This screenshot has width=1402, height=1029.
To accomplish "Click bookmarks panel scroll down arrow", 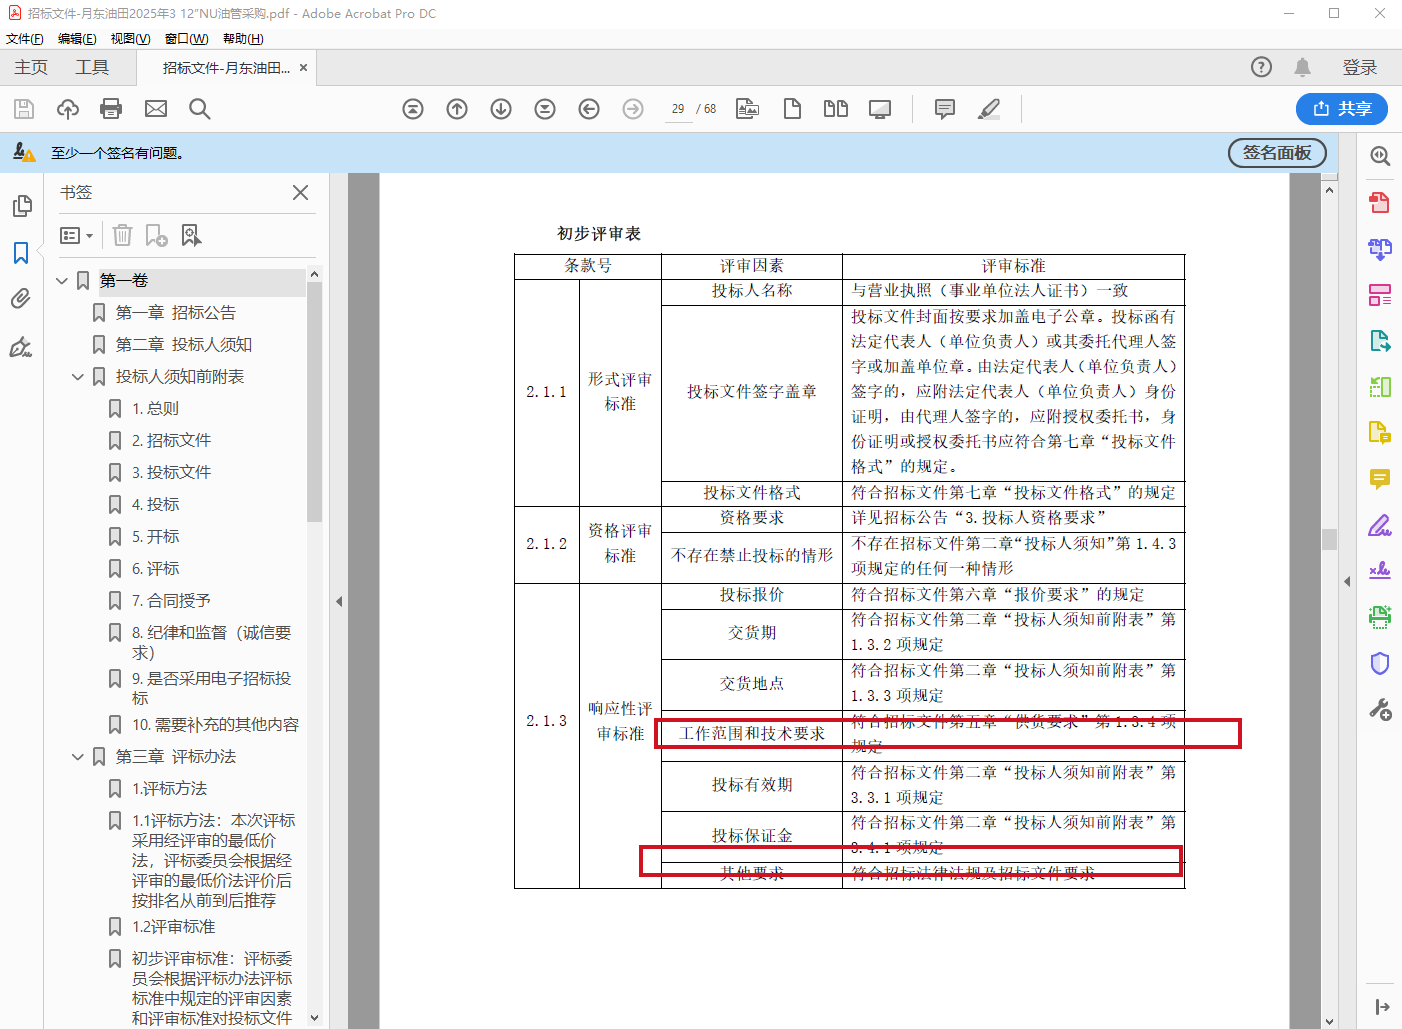I will click(x=314, y=1018).
